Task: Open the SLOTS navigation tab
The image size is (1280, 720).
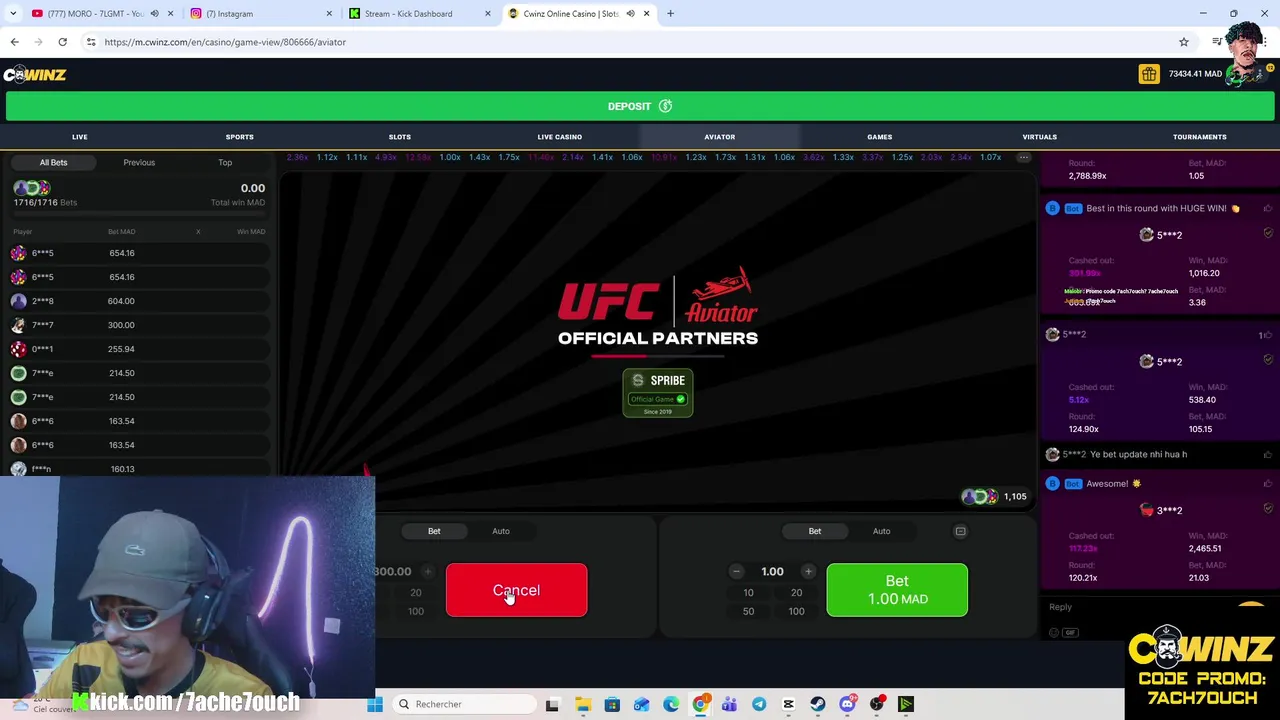Action: tap(400, 137)
